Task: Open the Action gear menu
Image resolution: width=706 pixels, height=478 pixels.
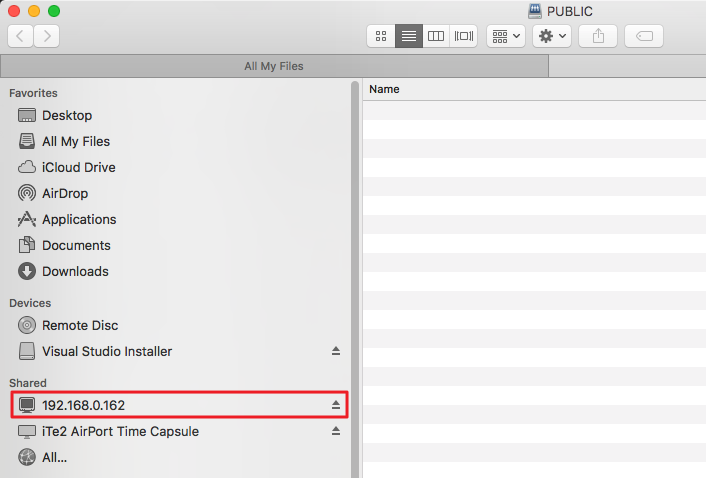Action: click(552, 36)
